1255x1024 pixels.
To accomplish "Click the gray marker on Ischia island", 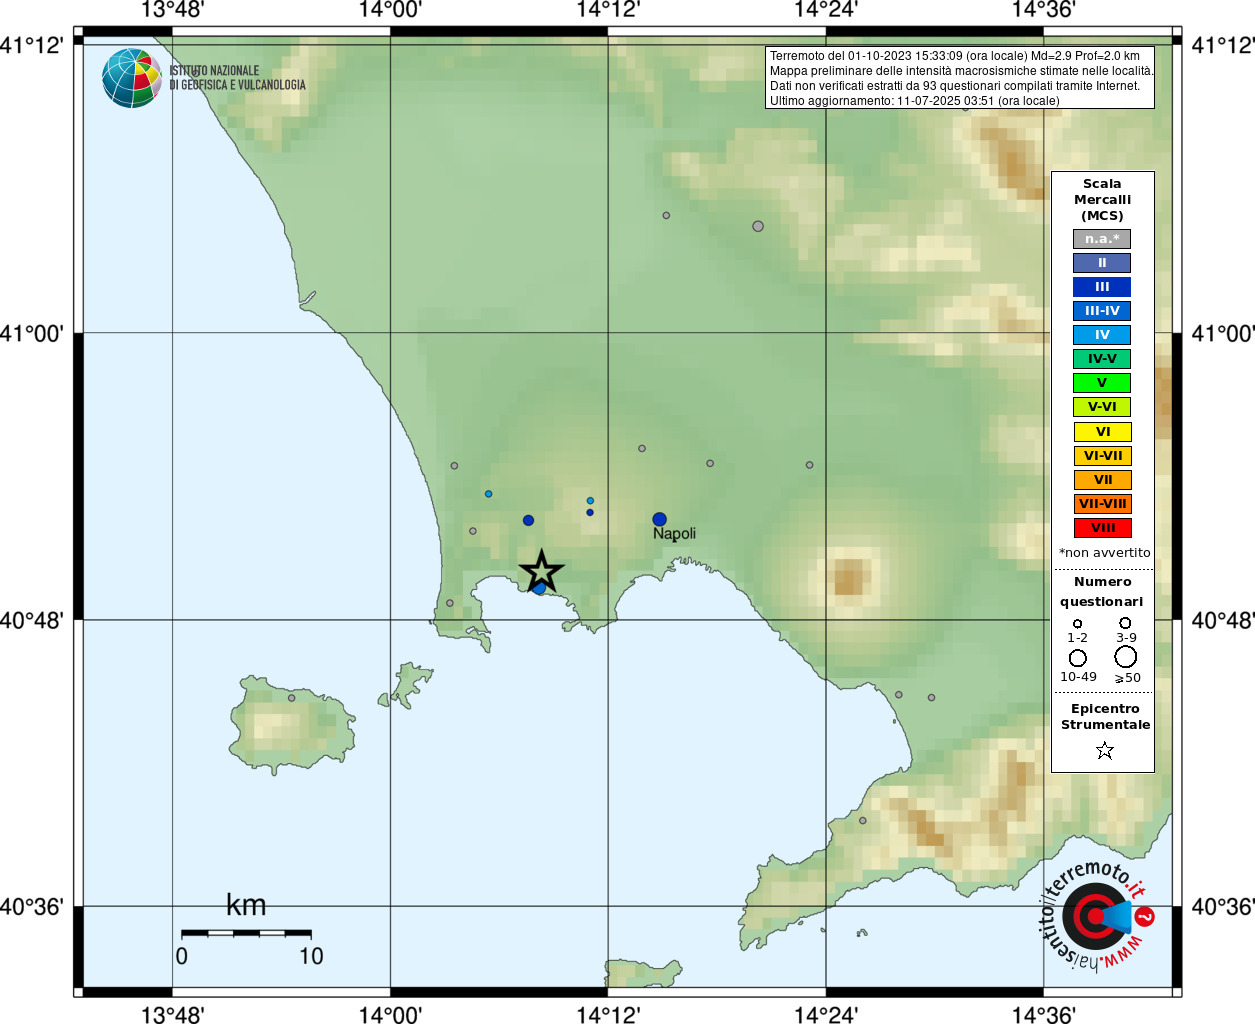I will (x=292, y=698).
